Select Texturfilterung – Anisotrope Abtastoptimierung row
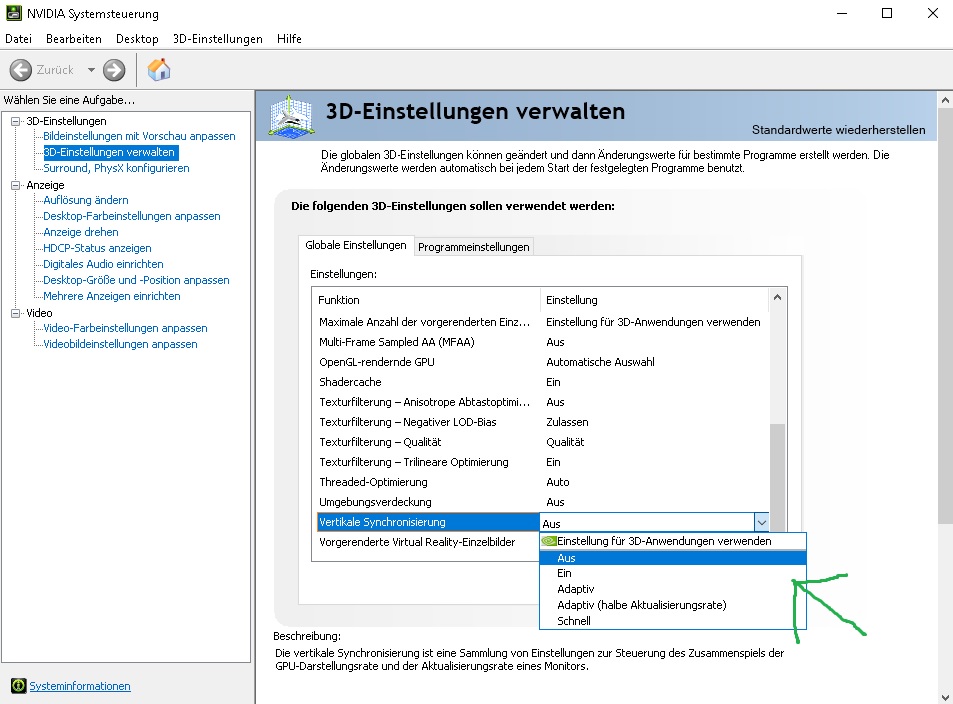This screenshot has height=704, width=953. point(542,402)
